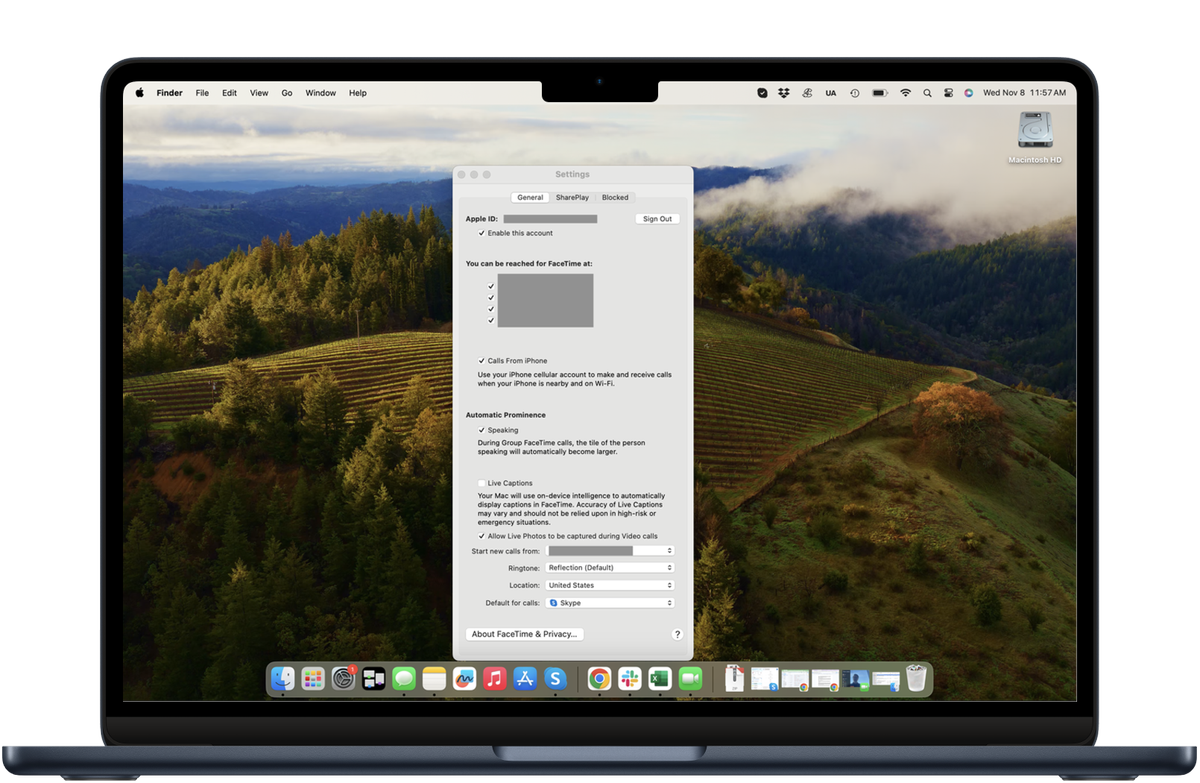Enable the Live Captions checkbox
The width and height of the screenshot is (1200, 783).
482,482
